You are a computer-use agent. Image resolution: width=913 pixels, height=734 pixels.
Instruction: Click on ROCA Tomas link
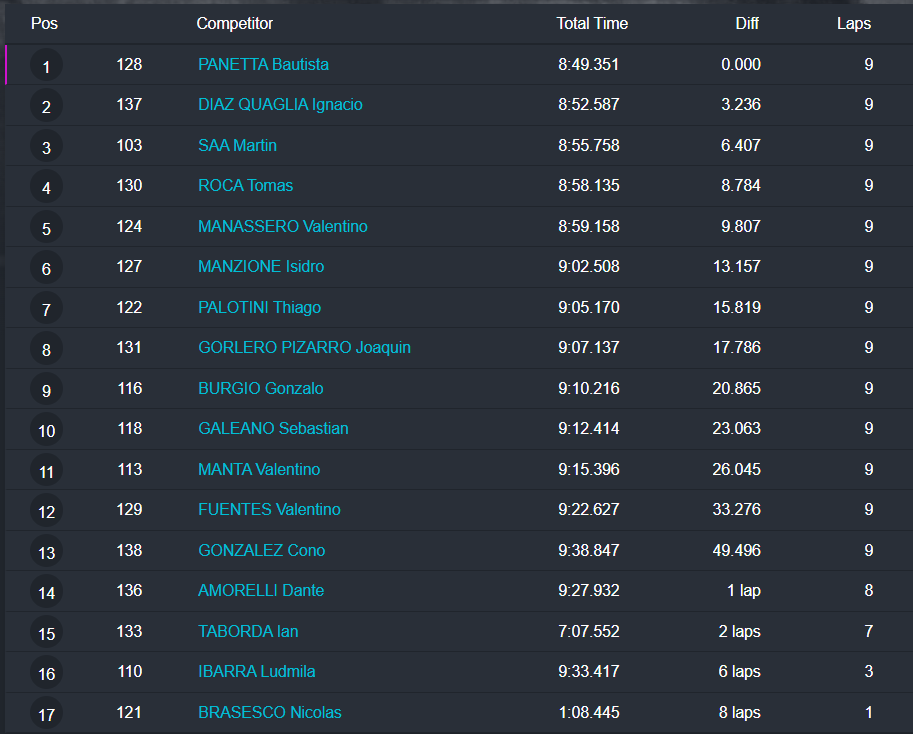[245, 186]
